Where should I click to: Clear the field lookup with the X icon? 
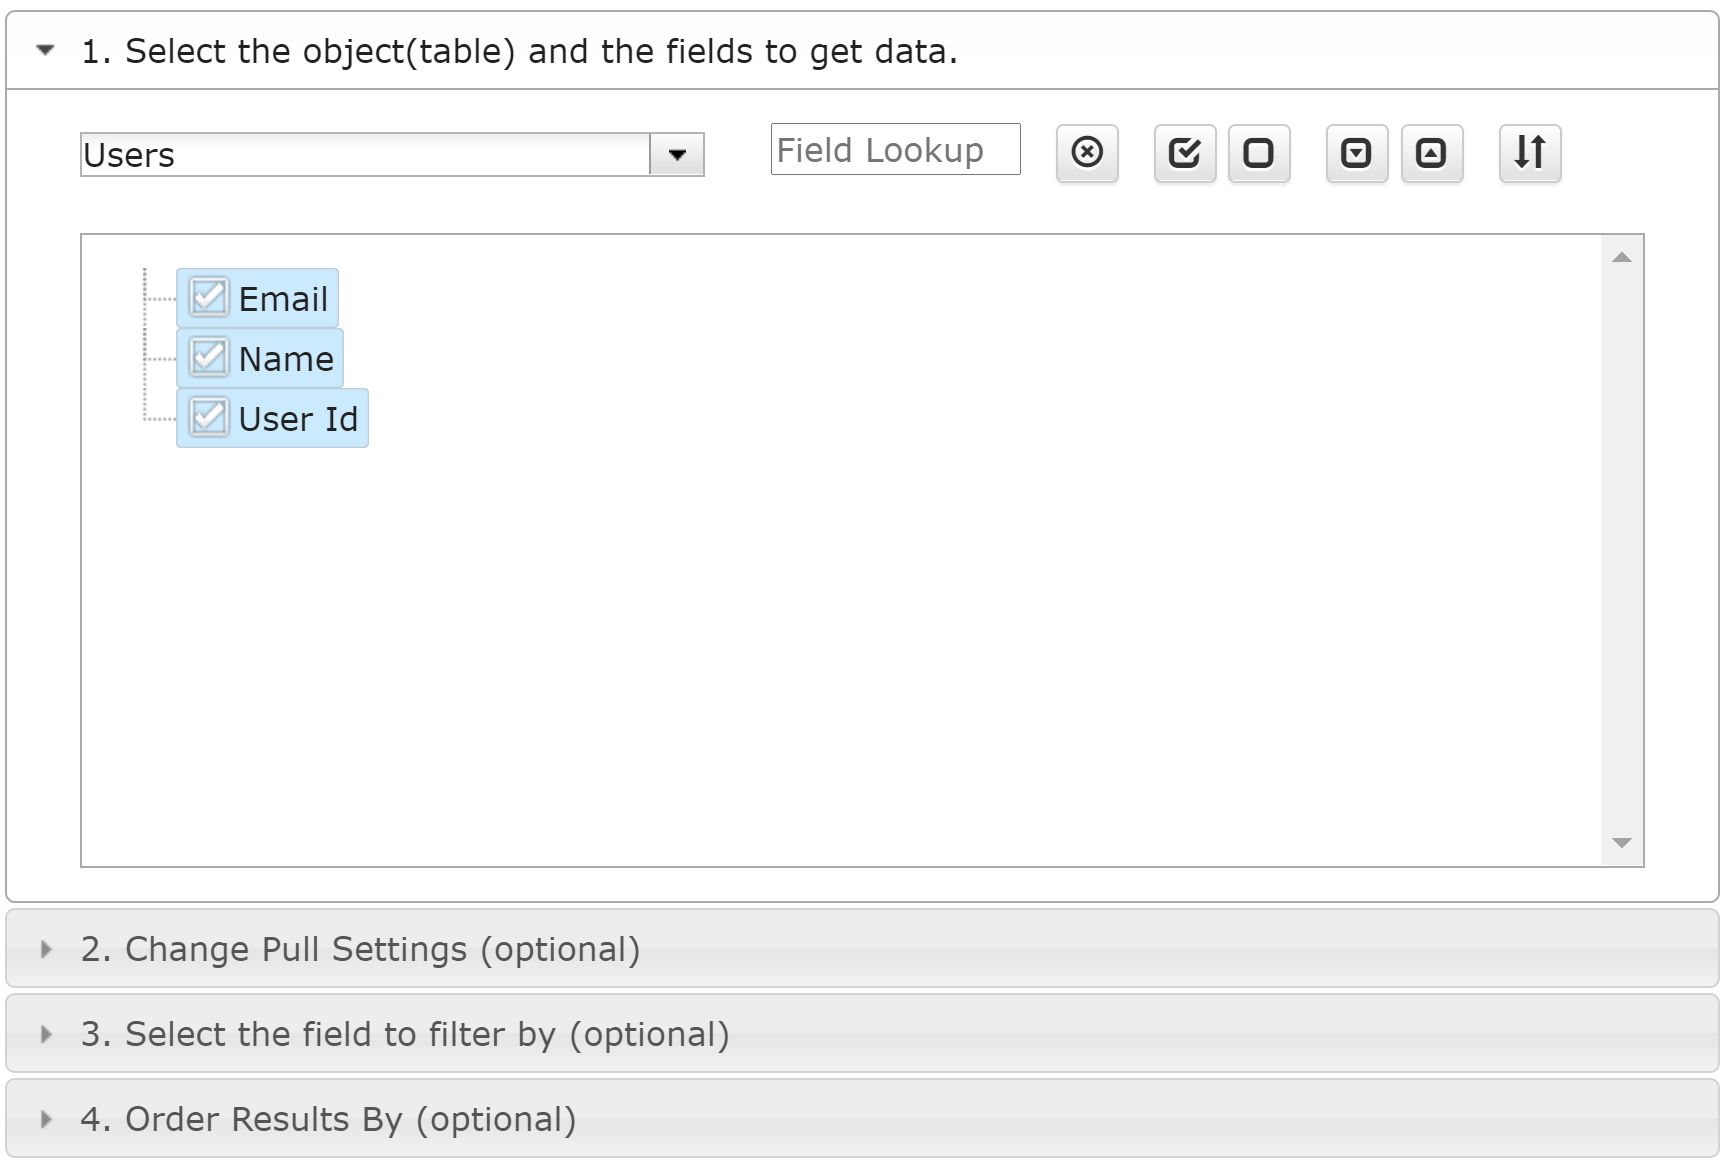click(x=1087, y=153)
